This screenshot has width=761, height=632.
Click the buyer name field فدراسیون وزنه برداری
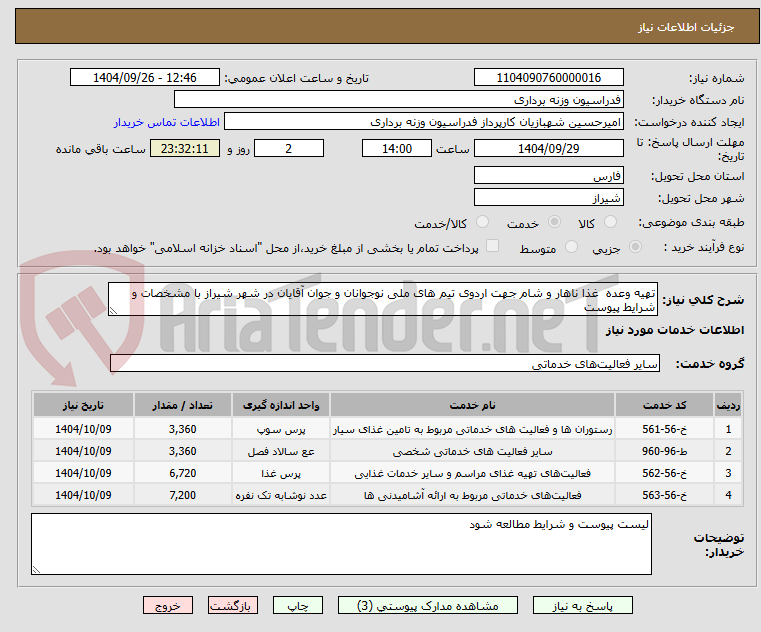[398, 100]
